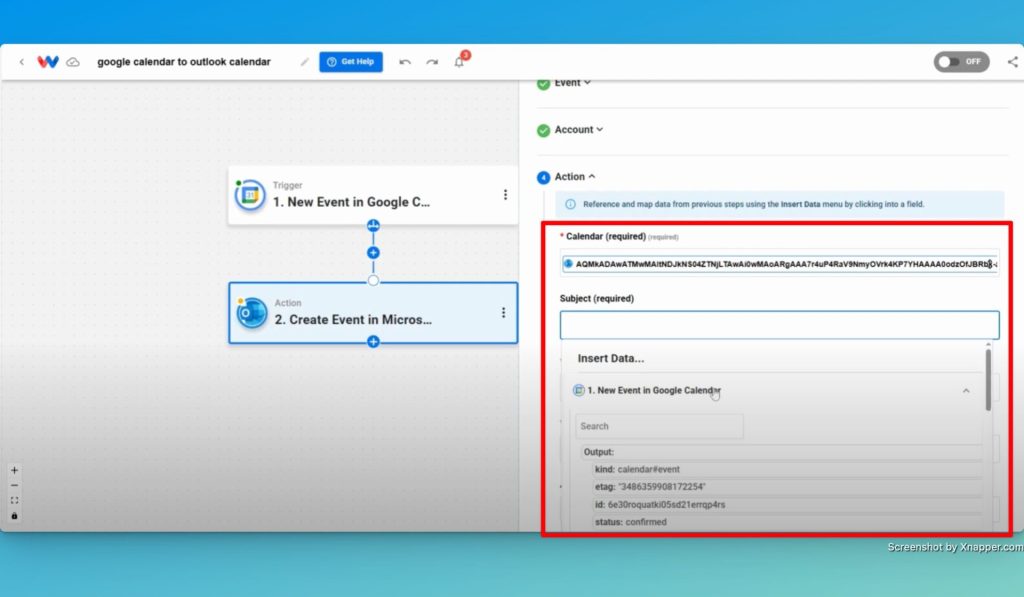Expand the Account section
Image resolution: width=1024 pixels, height=597 pixels.
pos(579,130)
